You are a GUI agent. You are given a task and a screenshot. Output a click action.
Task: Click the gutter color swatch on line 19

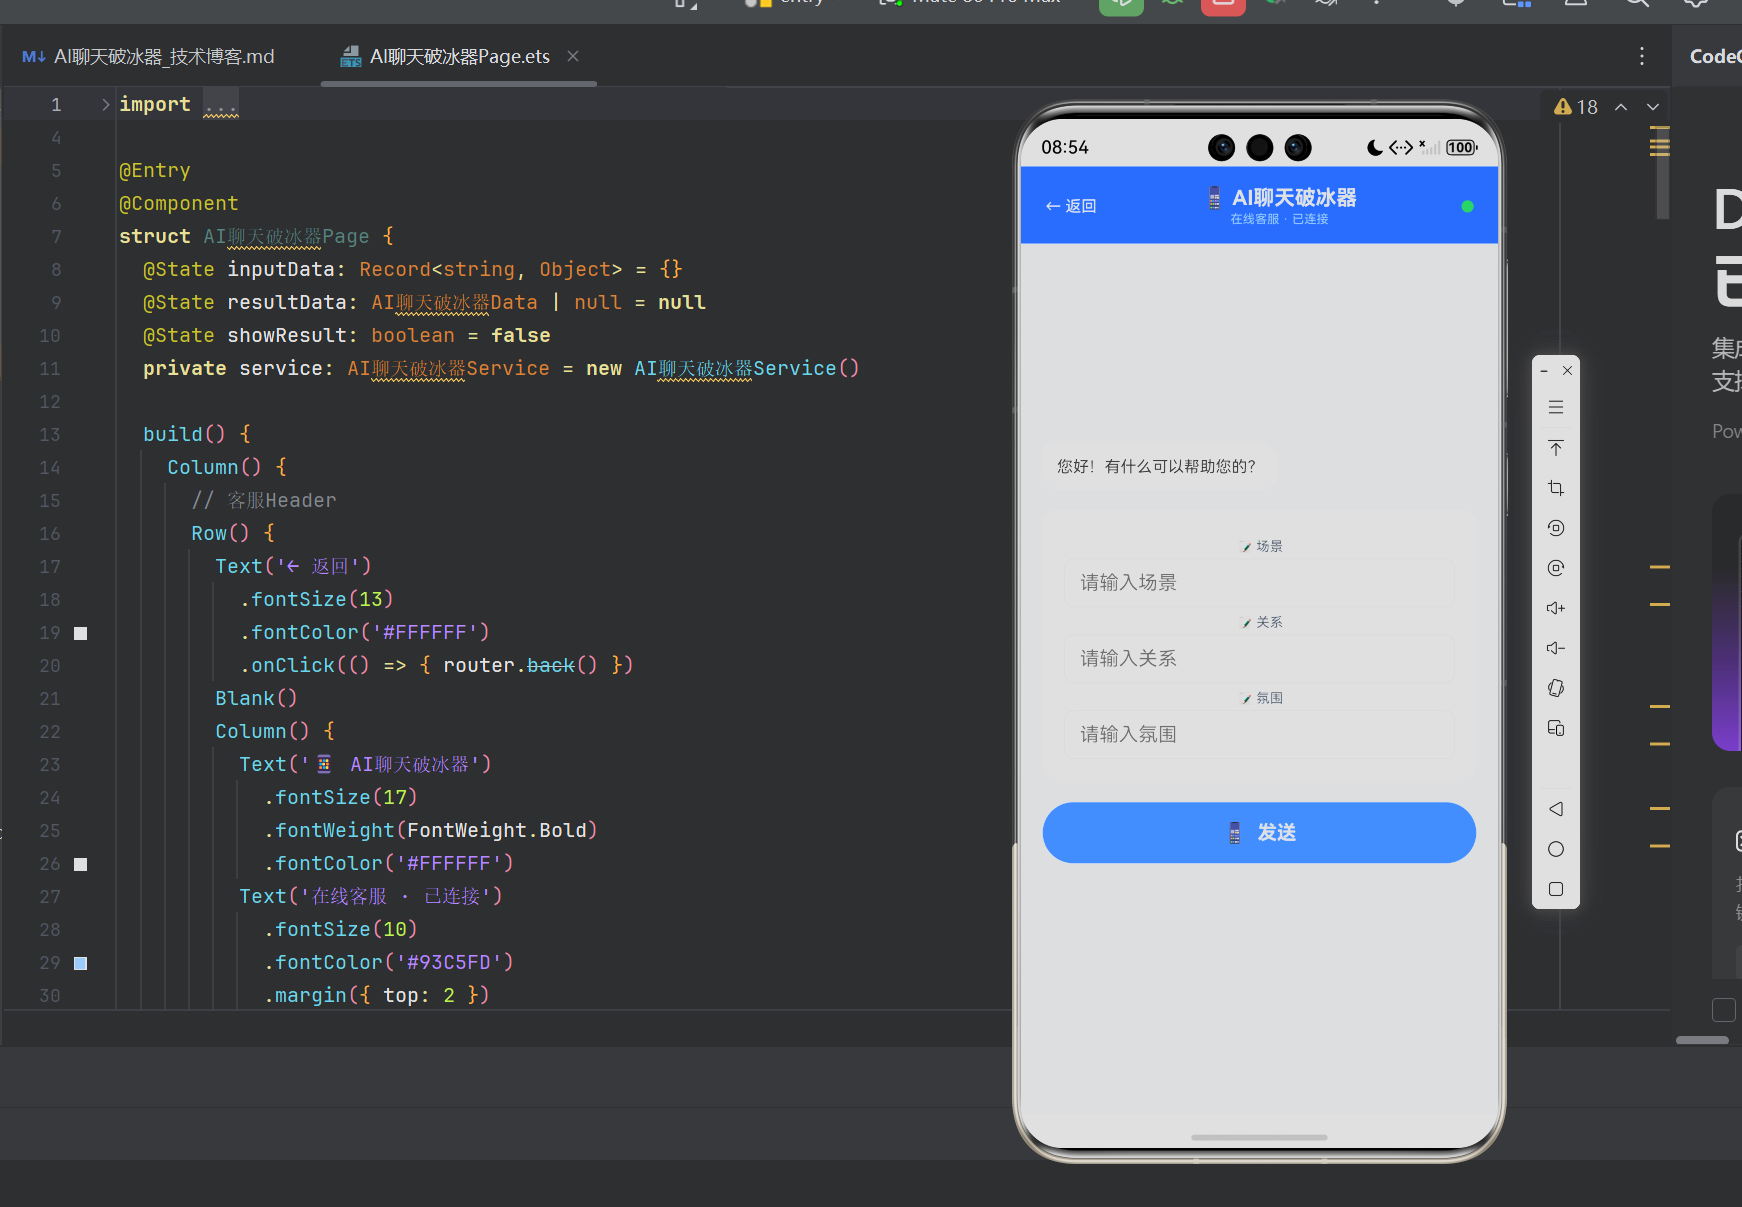click(x=81, y=633)
